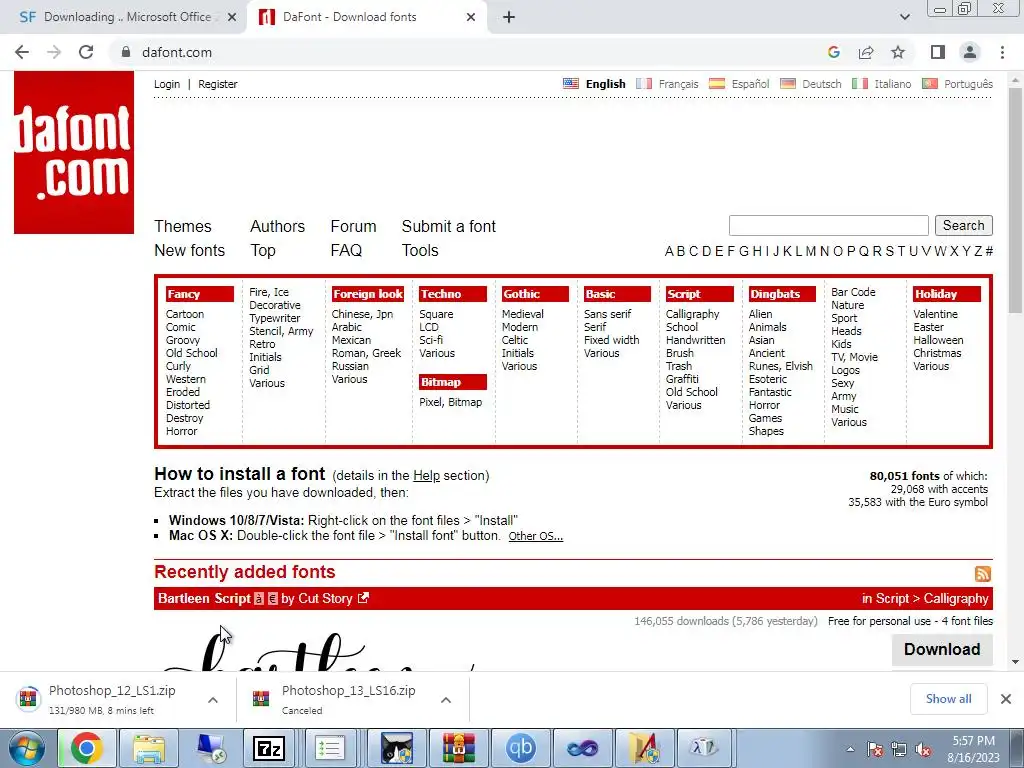Bookmark this page with the star icon
Image resolution: width=1024 pixels, height=768 pixels.
point(898,52)
